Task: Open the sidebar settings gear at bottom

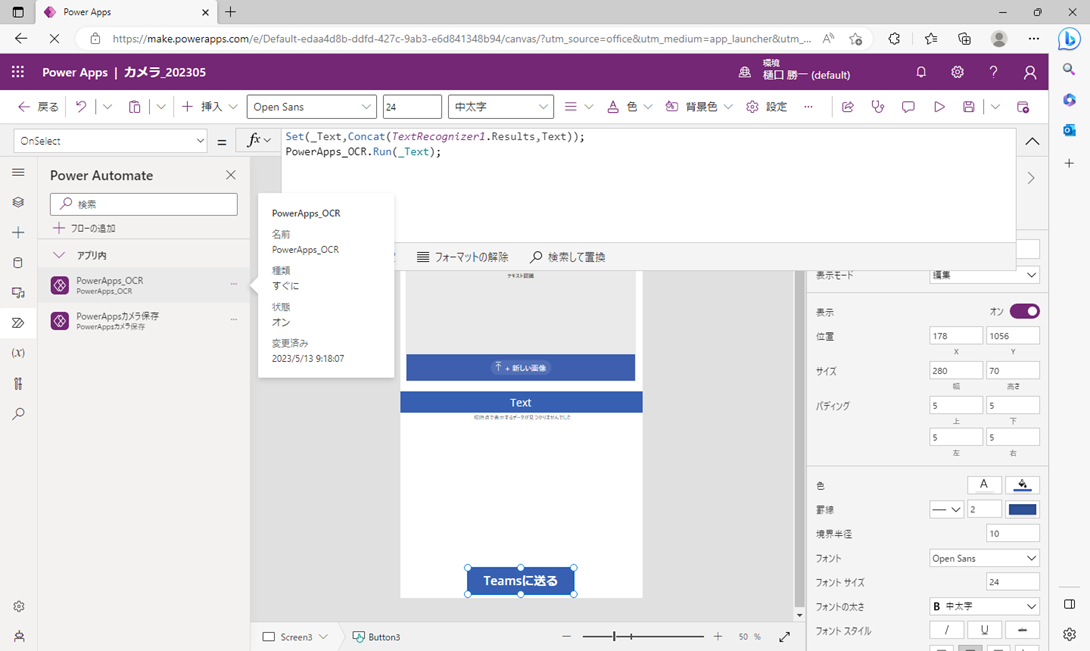Action: 19,606
